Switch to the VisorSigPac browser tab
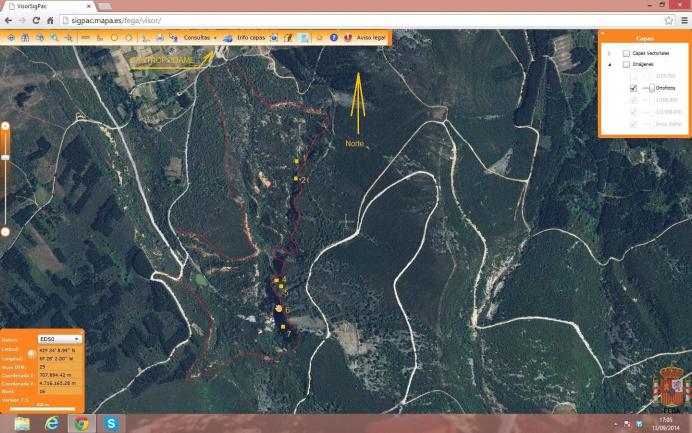 coord(45,5)
